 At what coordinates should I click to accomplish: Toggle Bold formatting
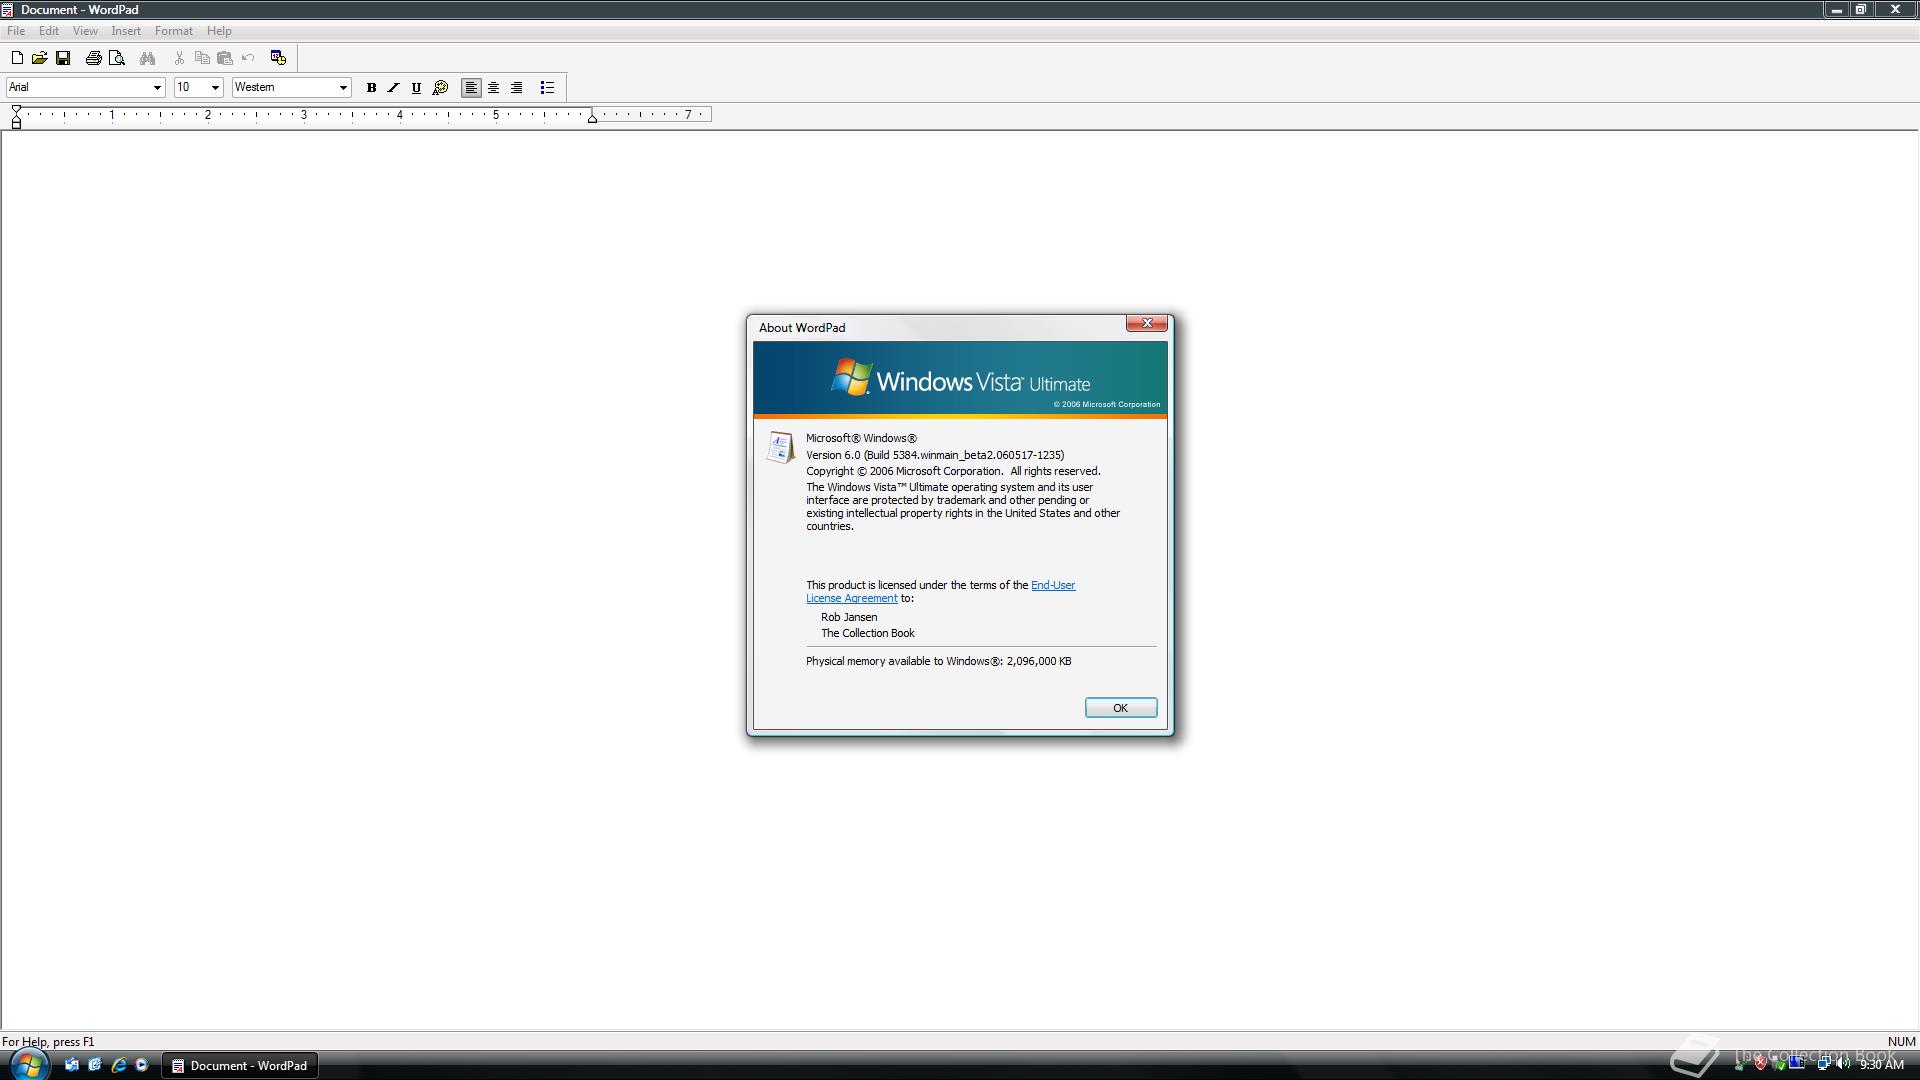tap(371, 88)
